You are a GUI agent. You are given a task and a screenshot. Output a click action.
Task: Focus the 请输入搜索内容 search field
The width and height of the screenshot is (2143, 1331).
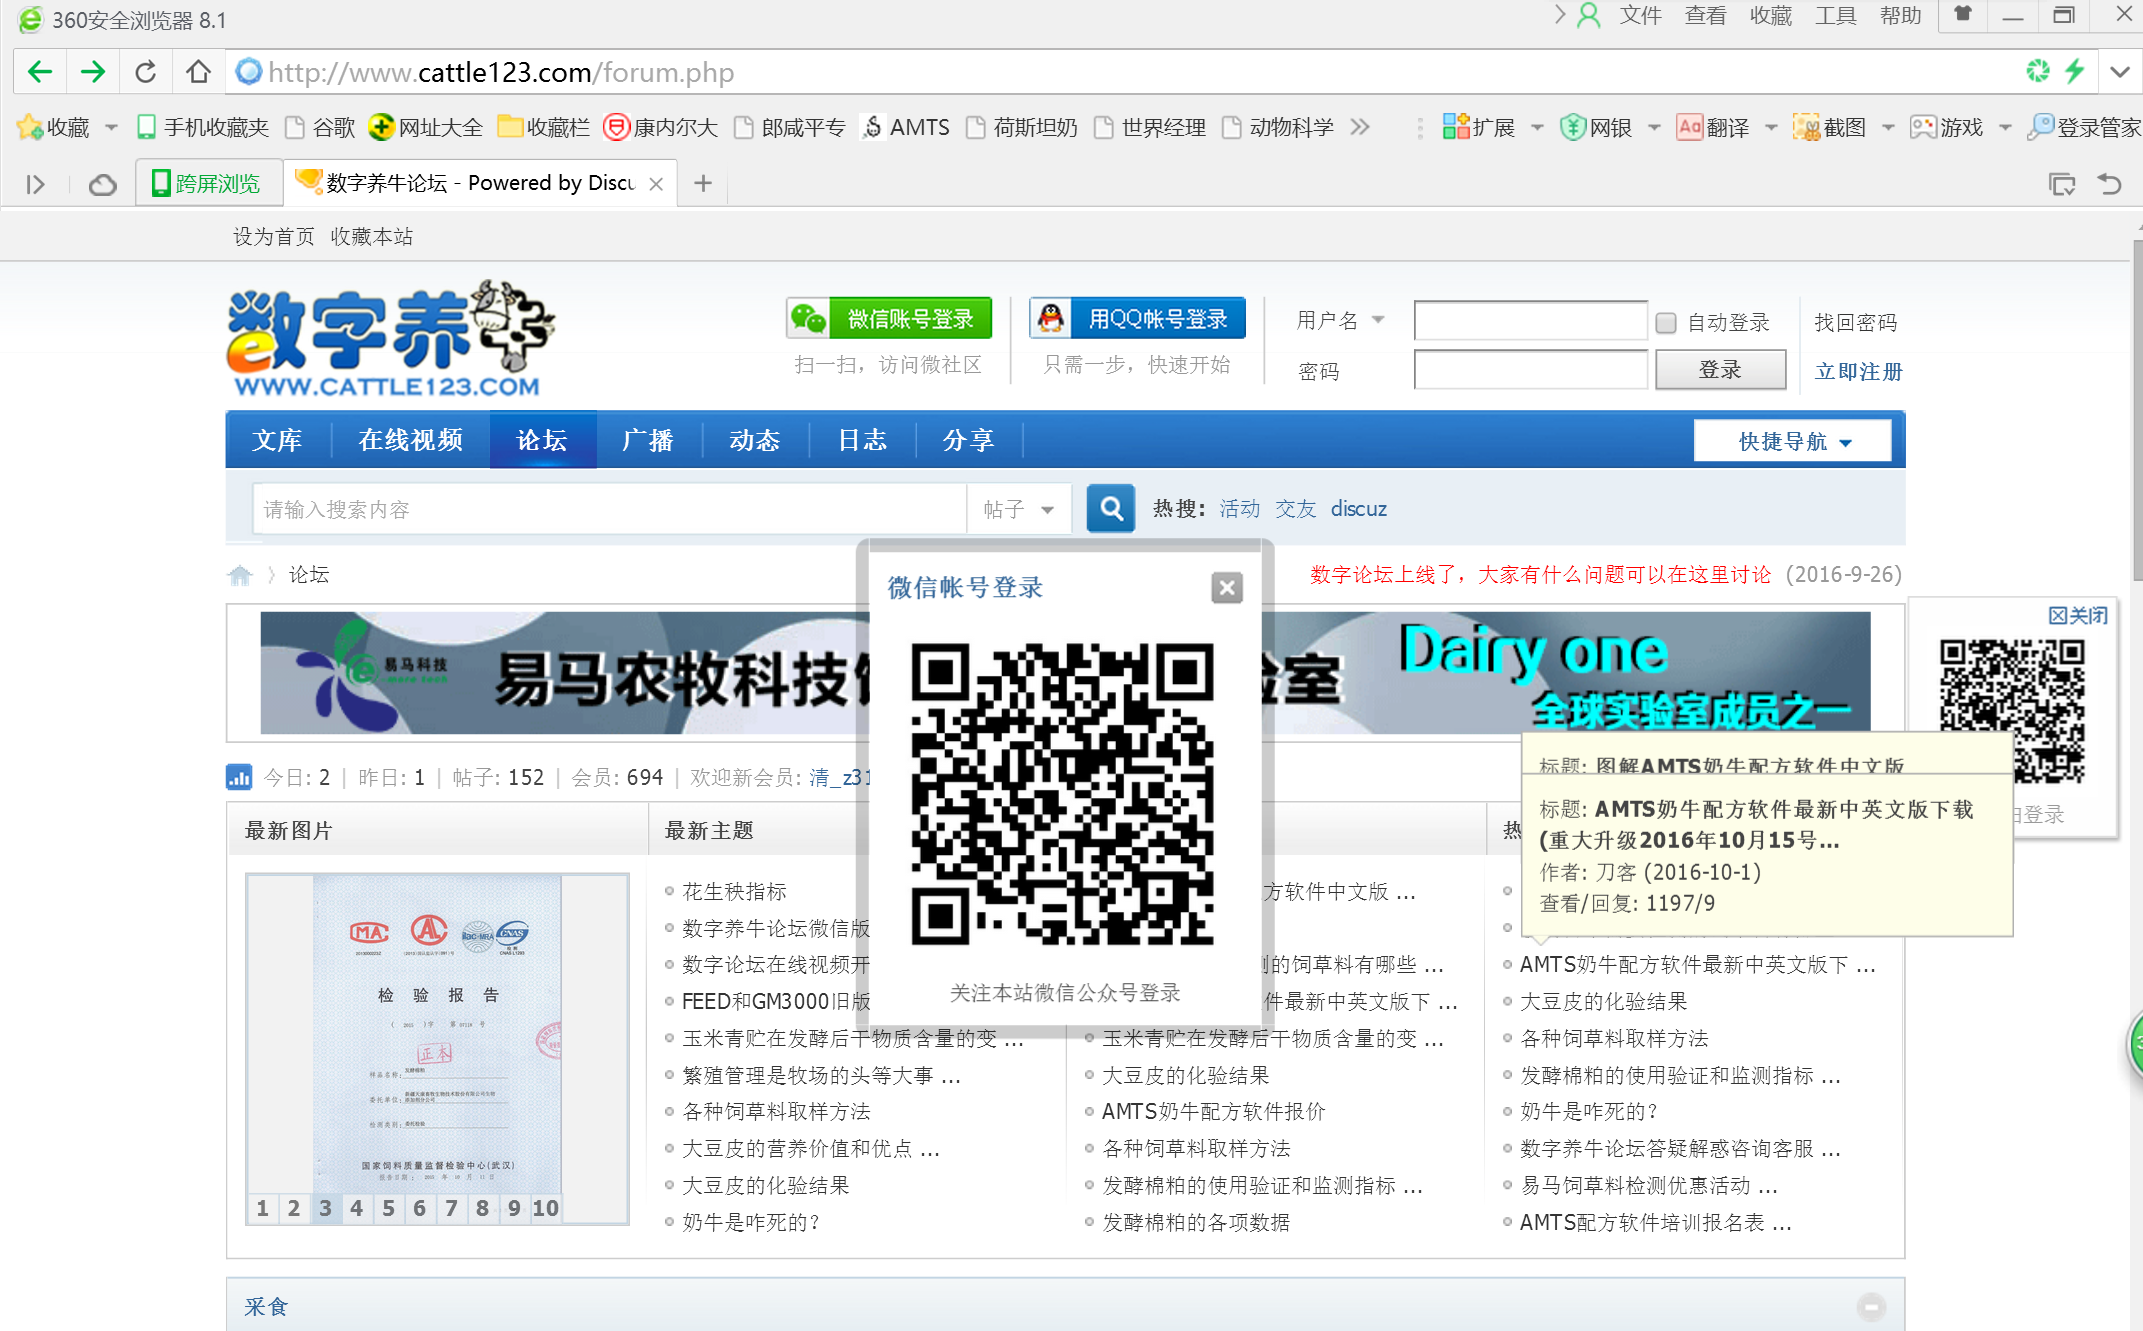(x=609, y=509)
